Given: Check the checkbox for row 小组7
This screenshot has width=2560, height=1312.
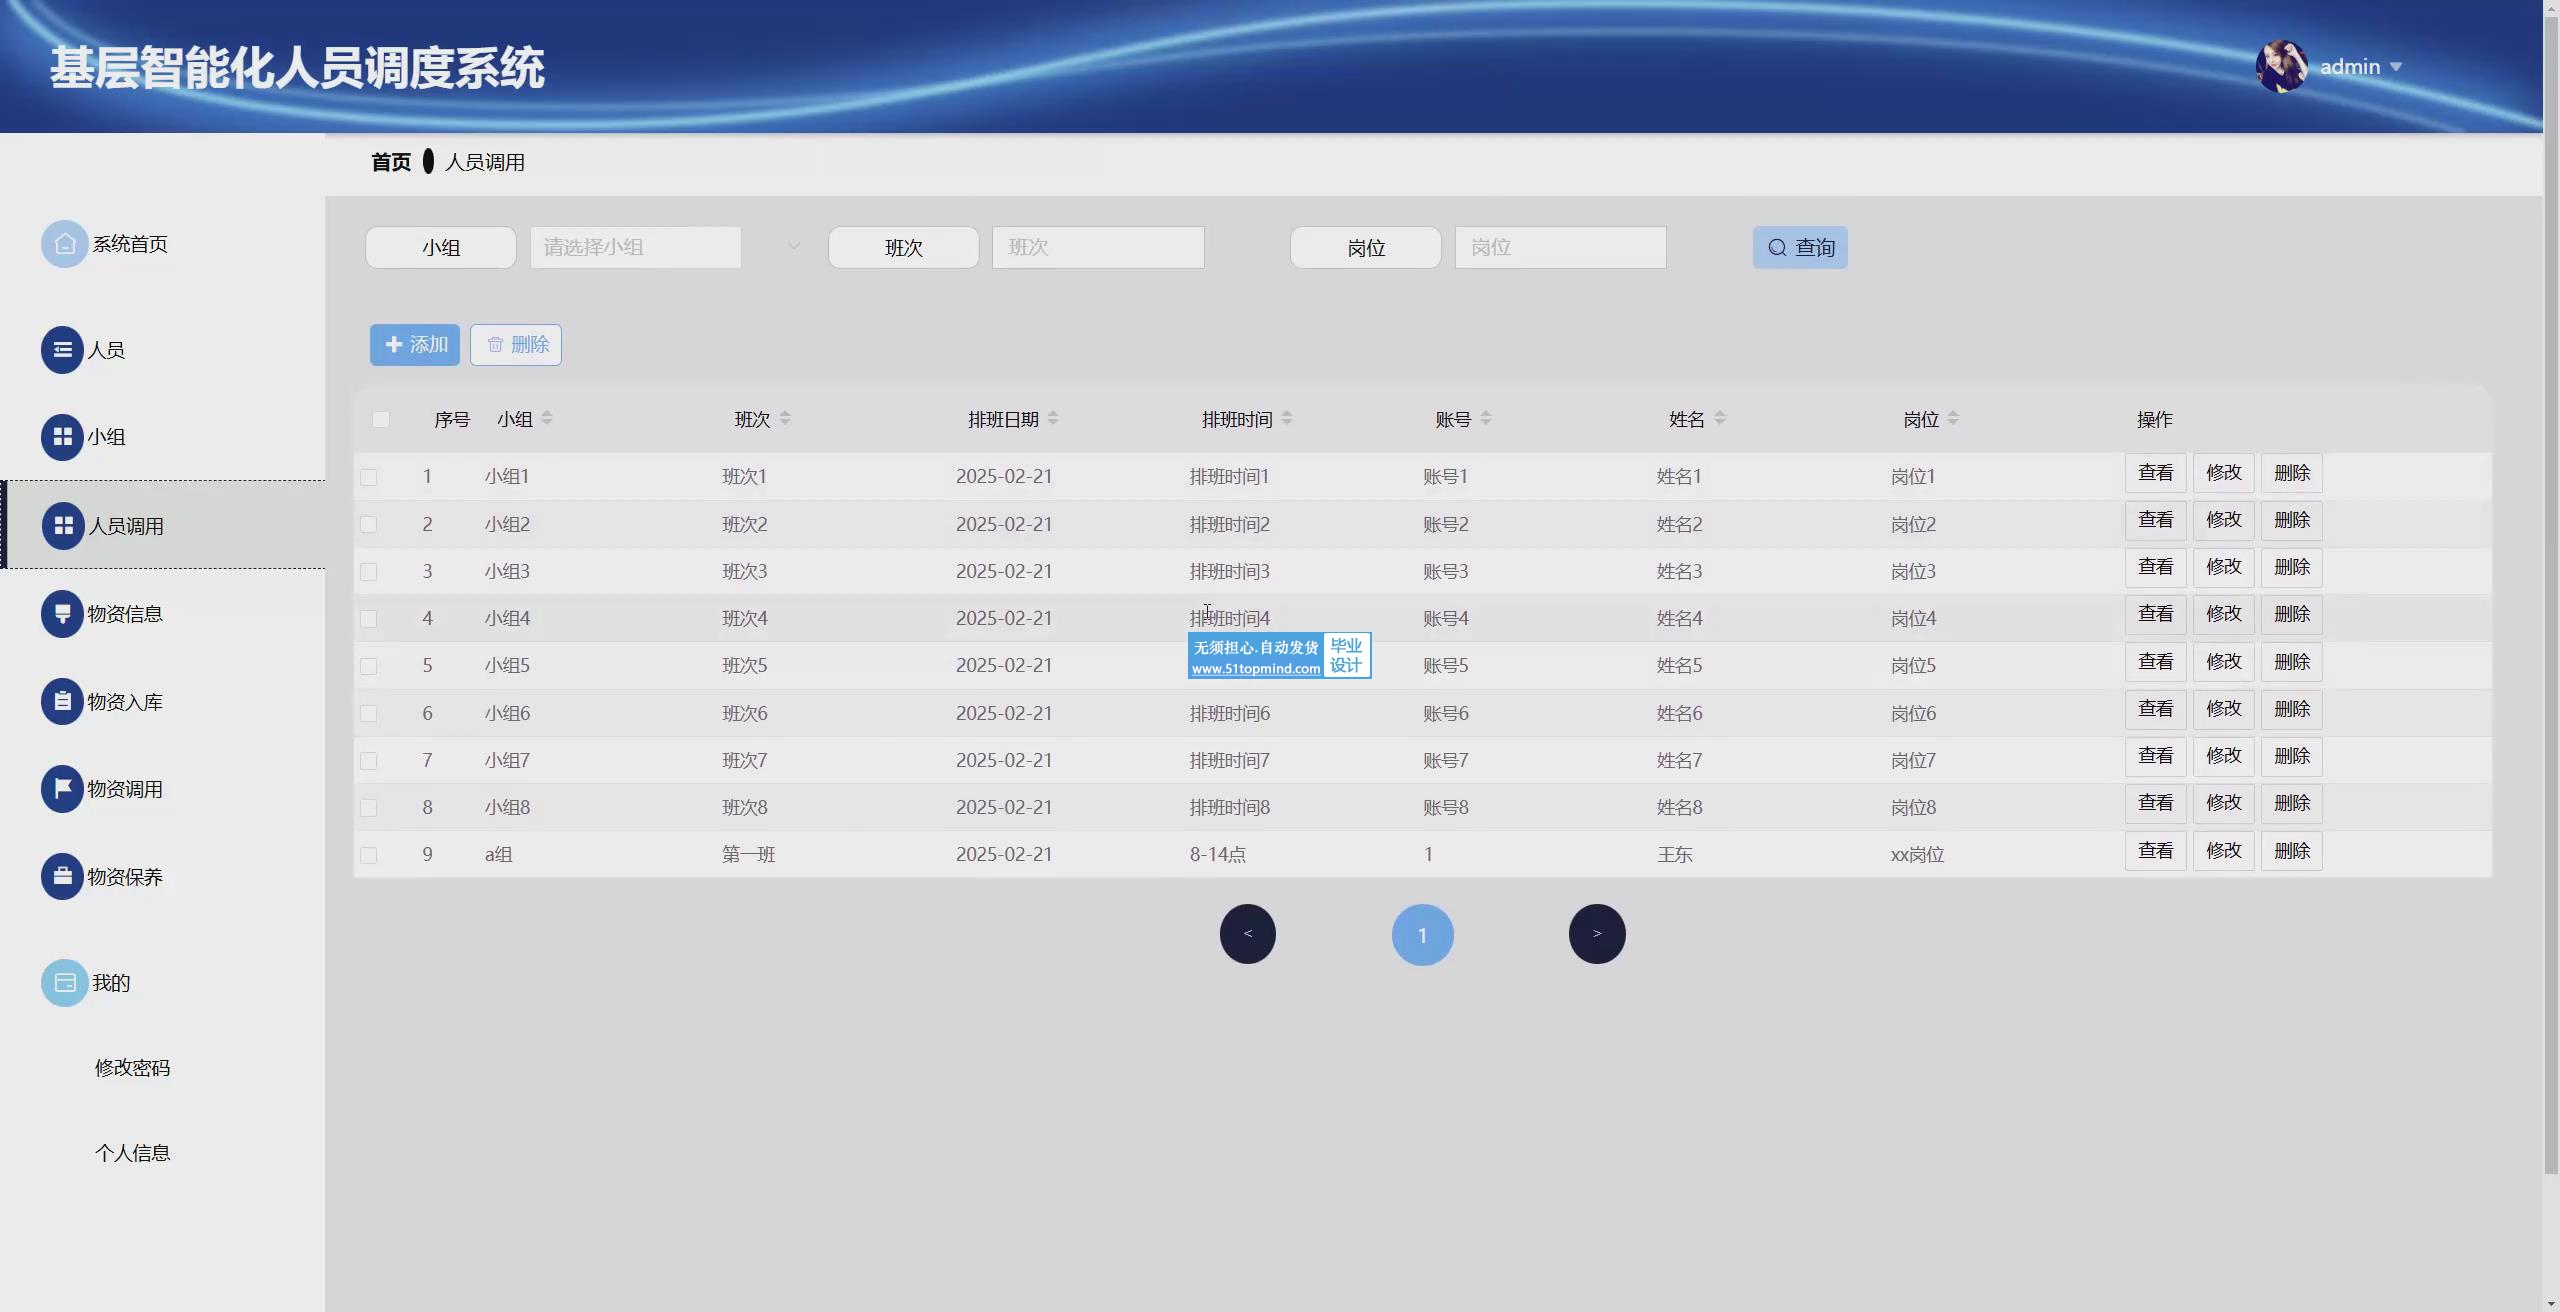Looking at the screenshot, I should (369, 761).
